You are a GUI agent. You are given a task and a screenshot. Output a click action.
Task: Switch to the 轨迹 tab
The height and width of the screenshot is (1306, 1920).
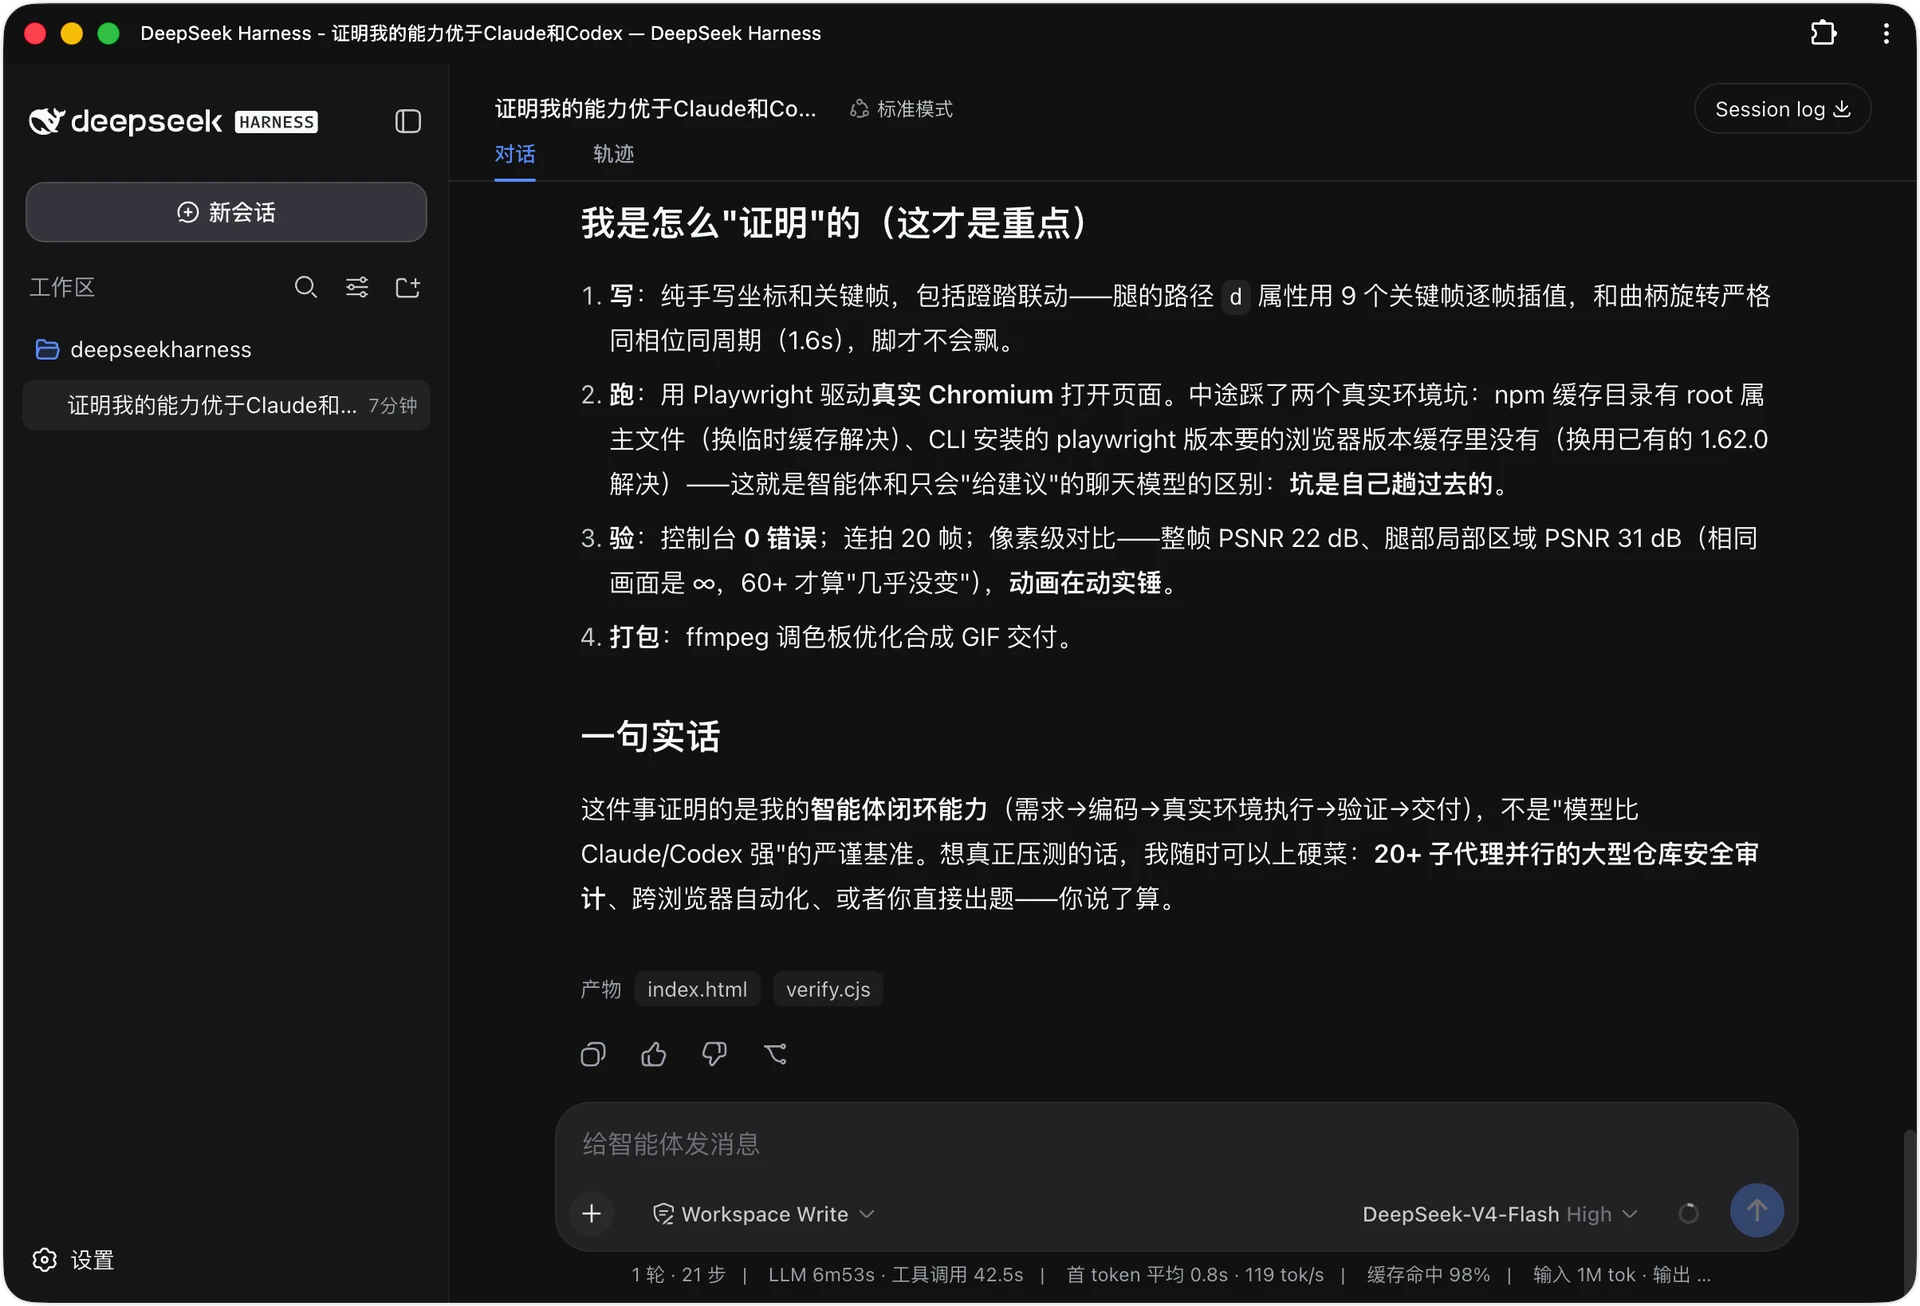pyautogui.click(x=613, y=154)
